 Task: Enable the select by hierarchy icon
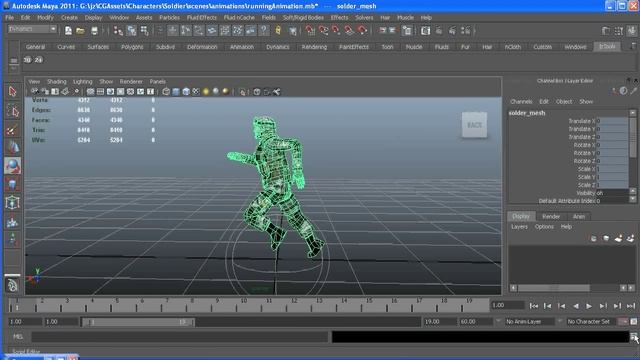[118, 31]
